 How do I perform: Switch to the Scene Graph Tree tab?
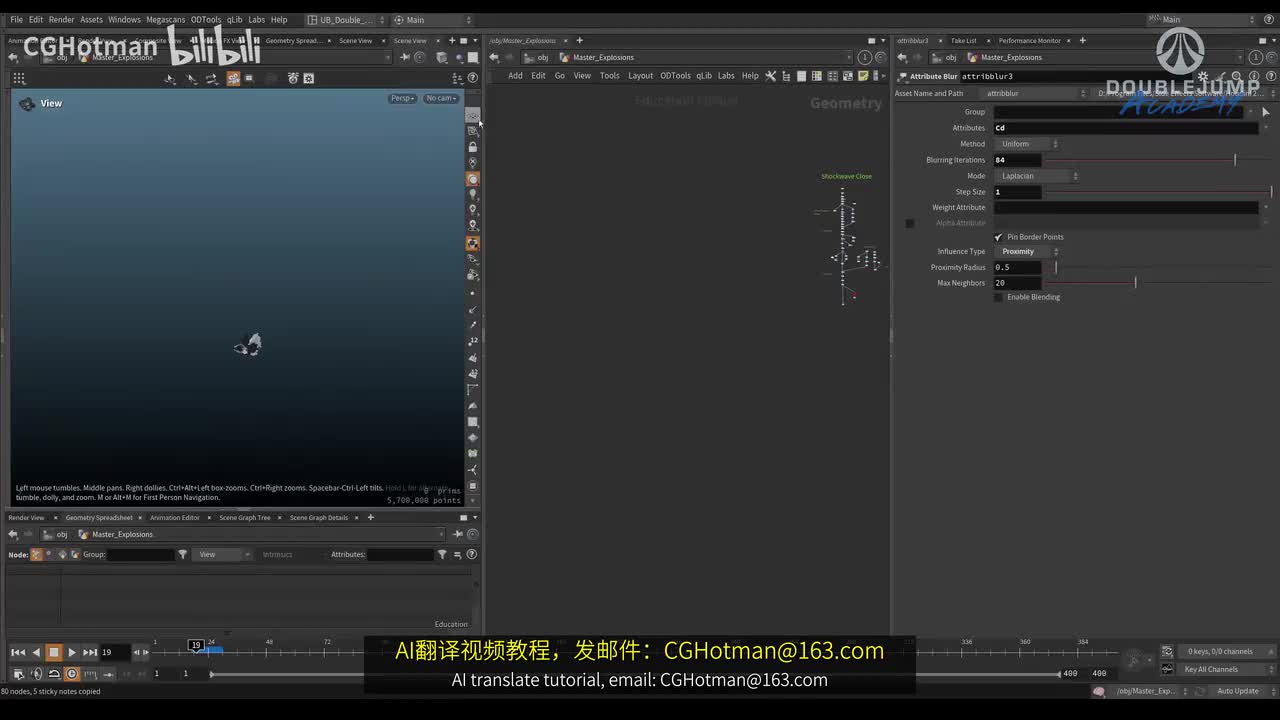(245, 517)
